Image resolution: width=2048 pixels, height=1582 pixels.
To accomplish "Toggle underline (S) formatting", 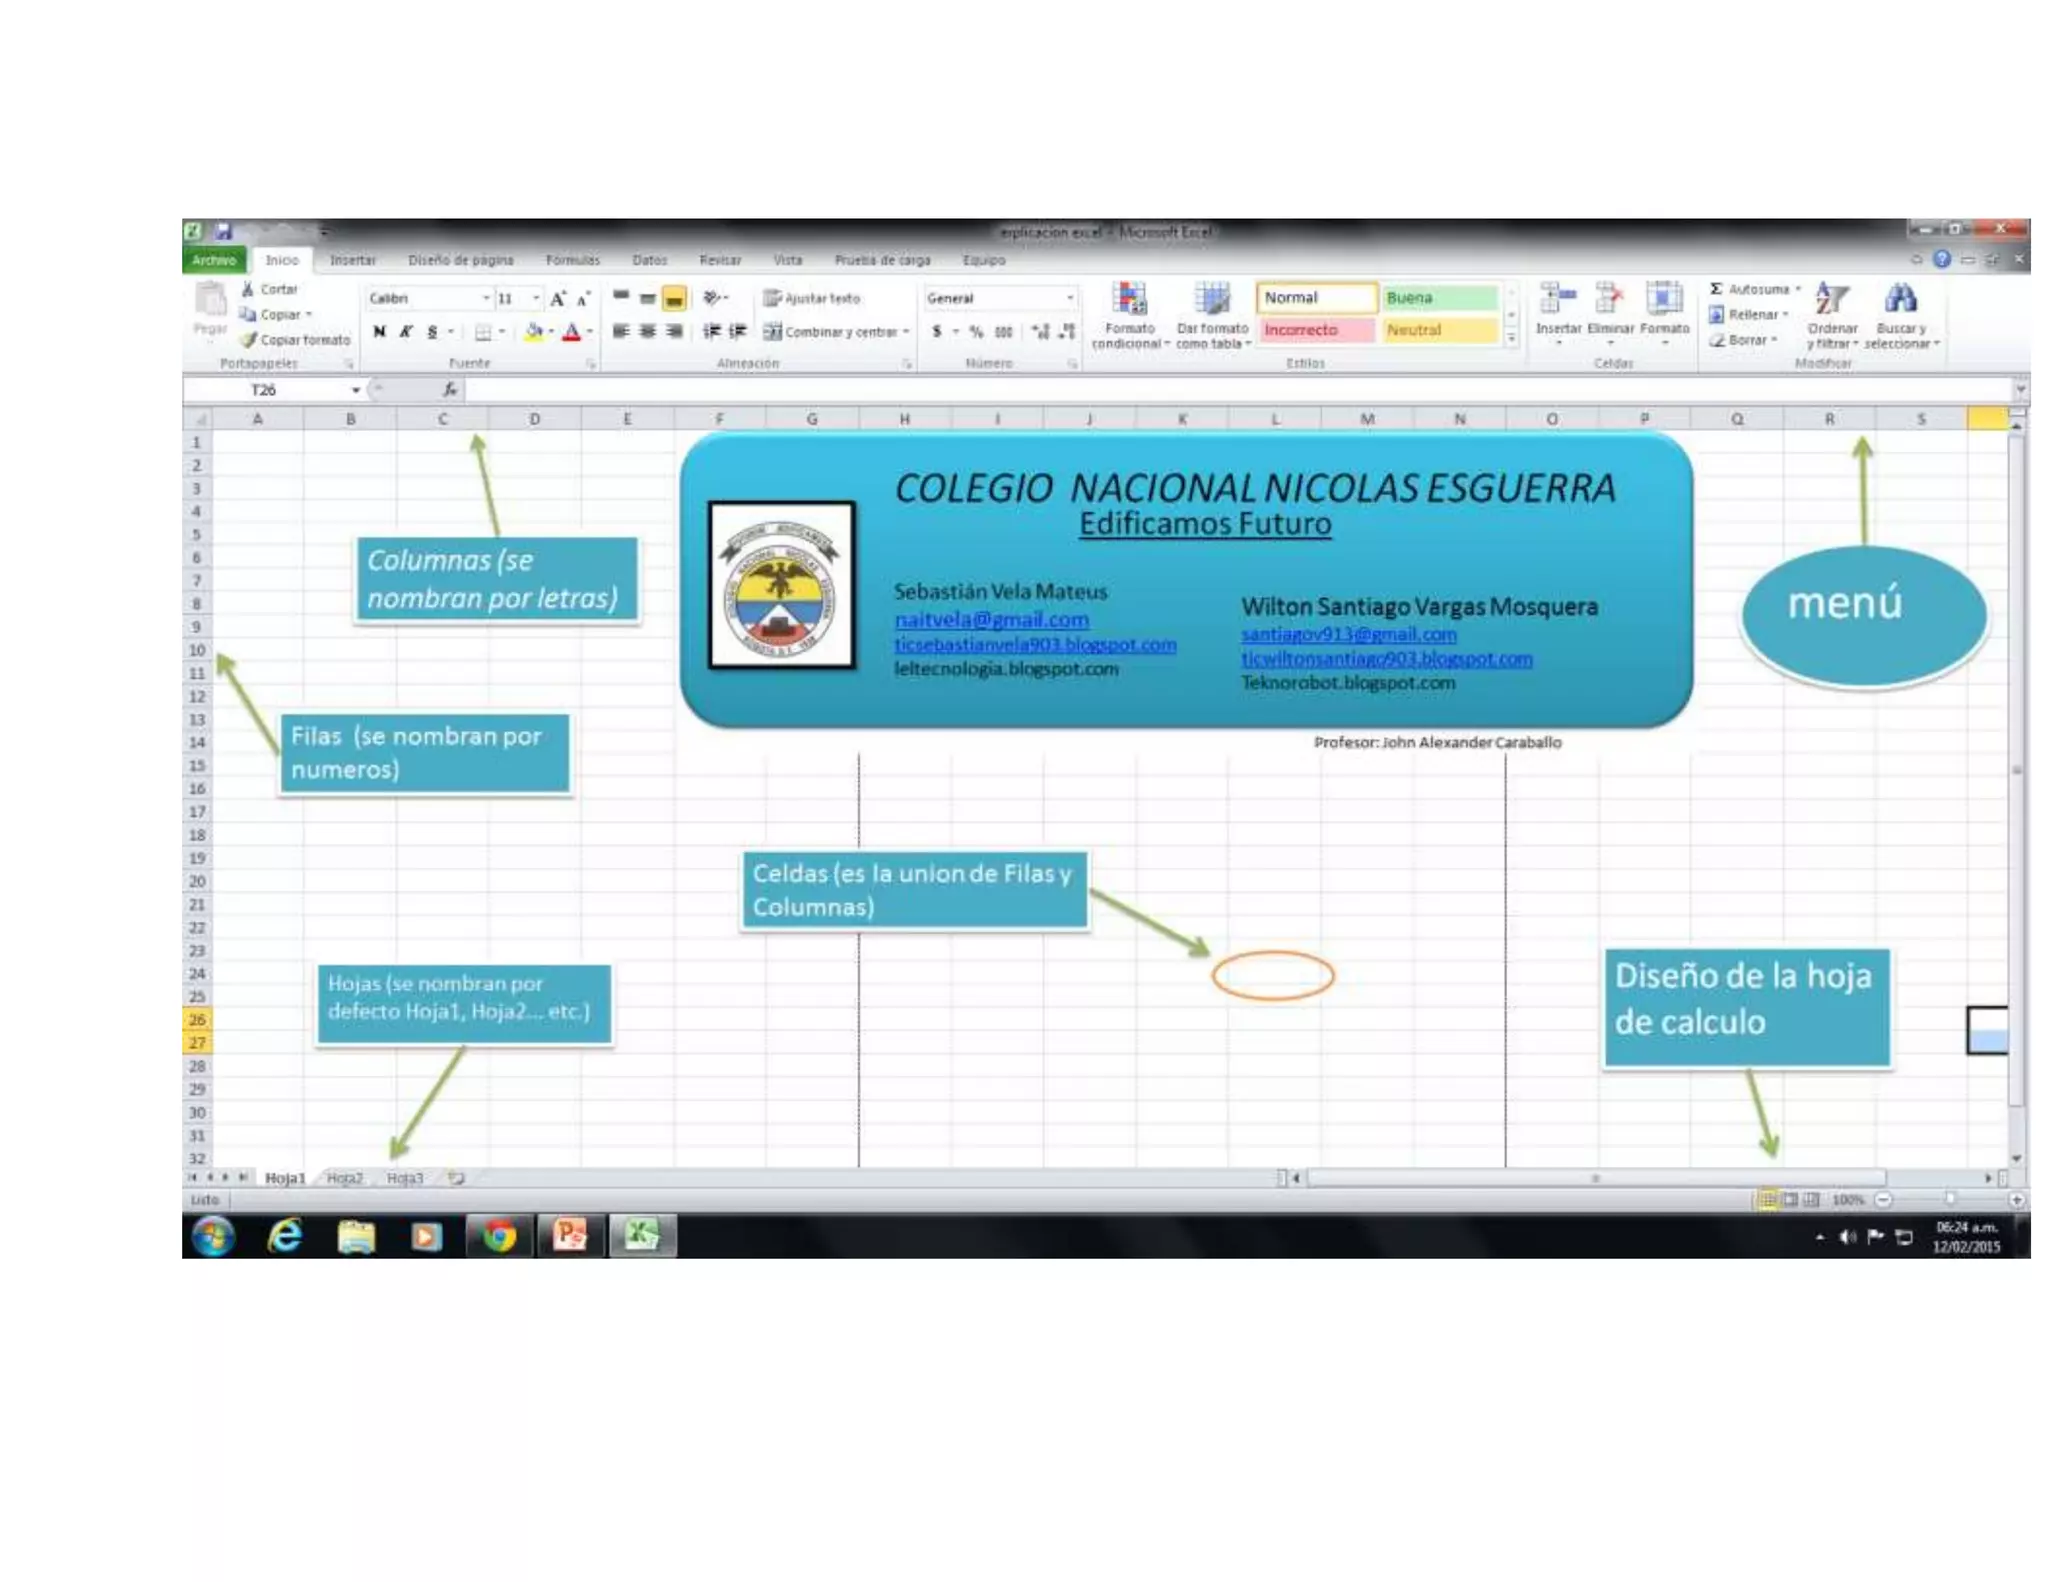I will click(x=432, y=332).
